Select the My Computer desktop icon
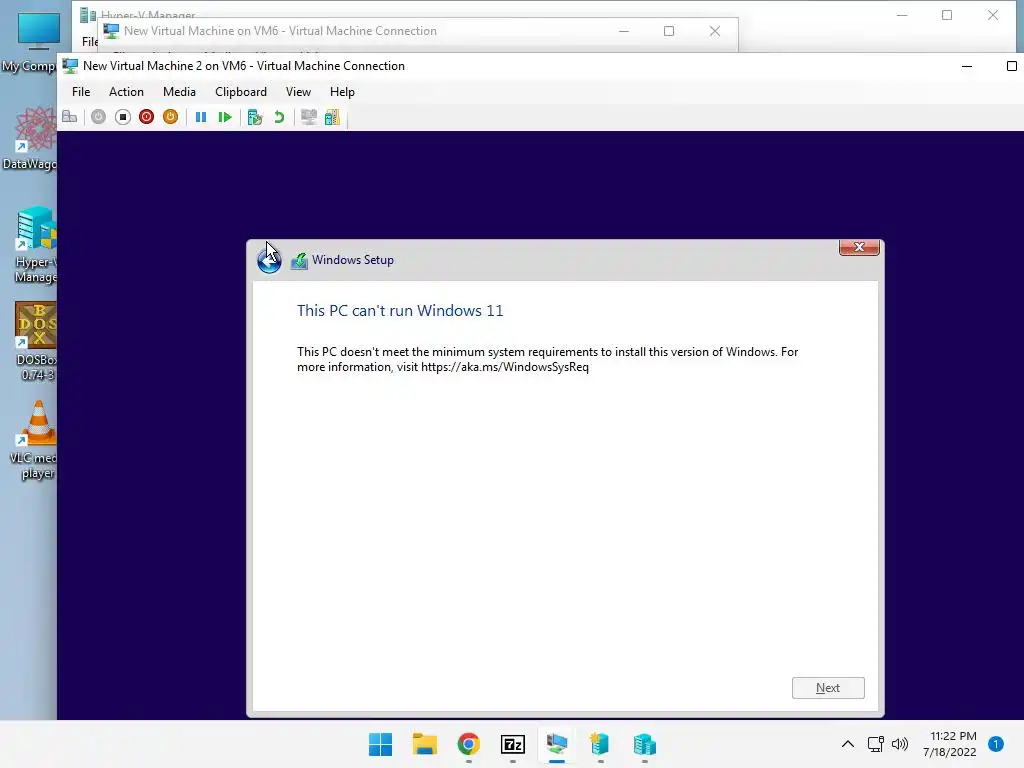This screenshot has height=768, width=1024. pyautogui.click(x=31, y=43)
